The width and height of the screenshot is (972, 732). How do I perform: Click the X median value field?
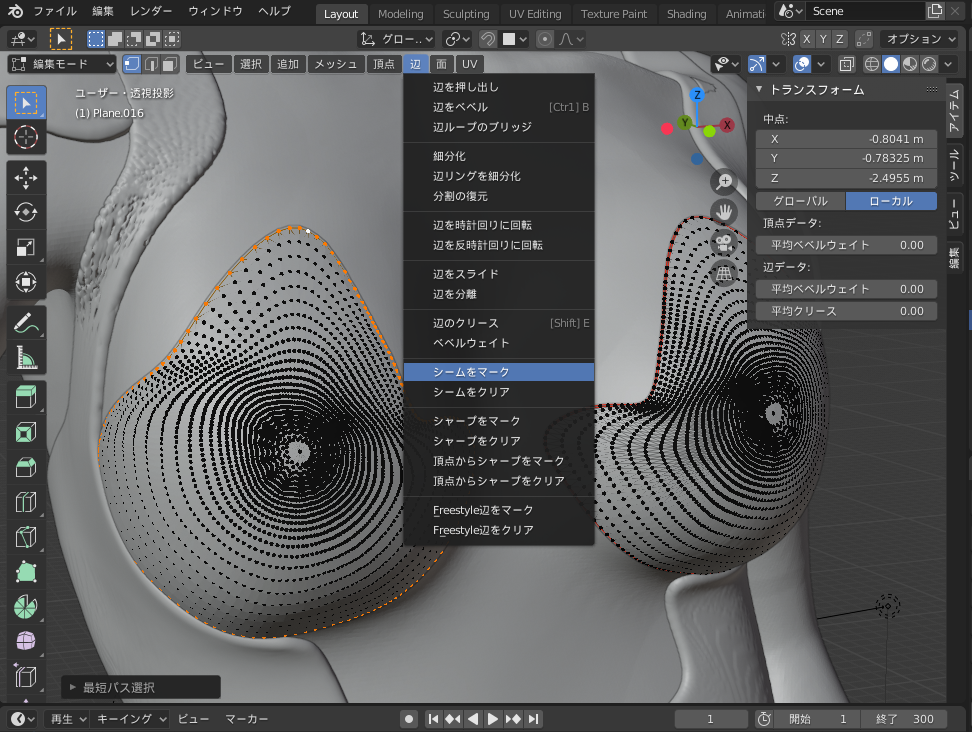coord(846,139)
